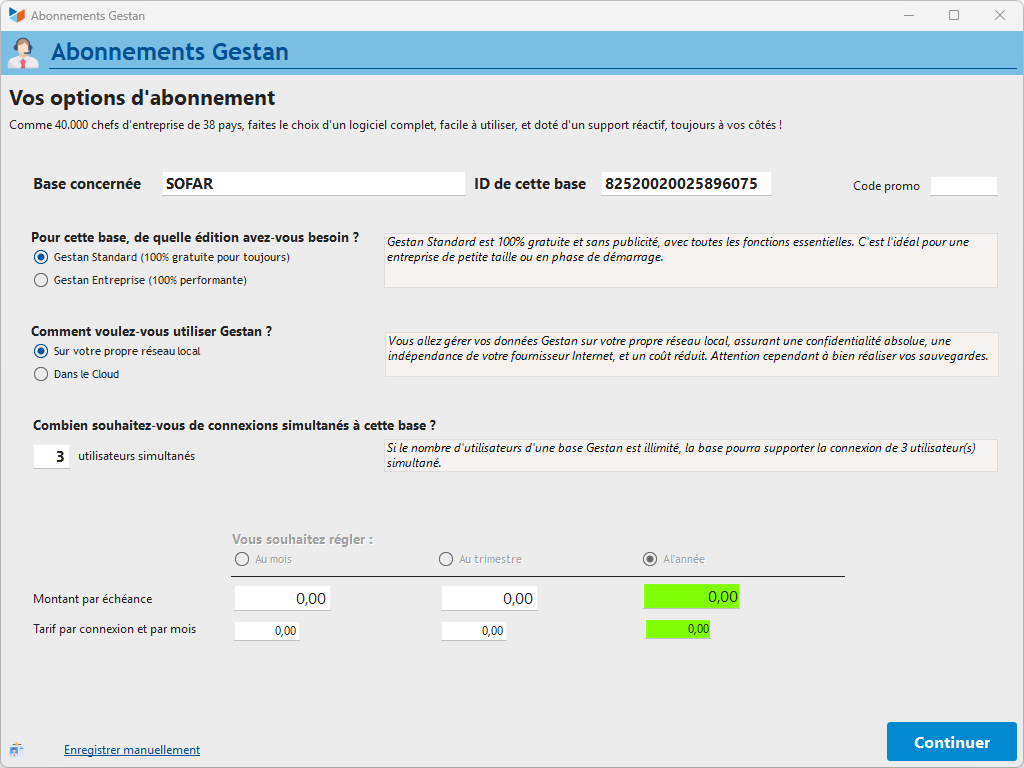The height and width of the screenshot is (768, 1024).
Task: Click the green yearly 'Tarif par connexion' field
Action: (678, 629)
